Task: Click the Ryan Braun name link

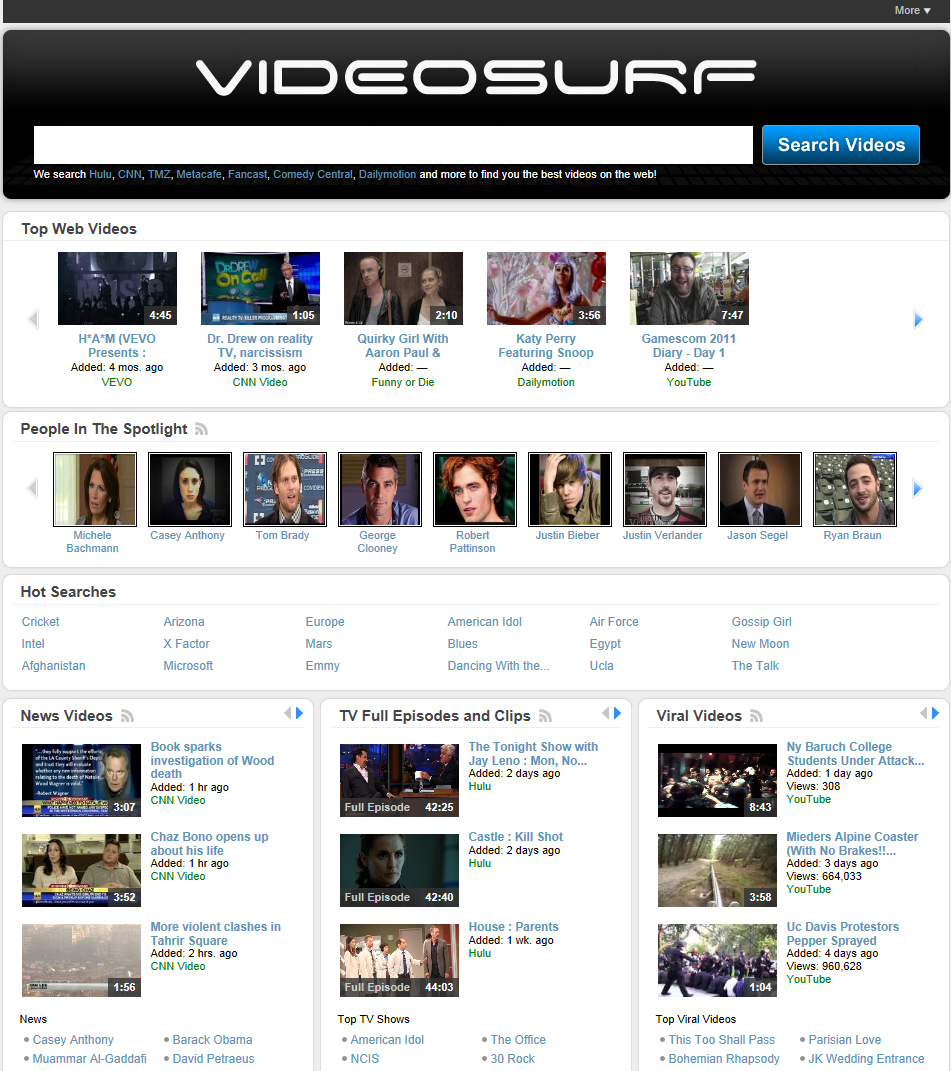Action: tap(852, 536)
